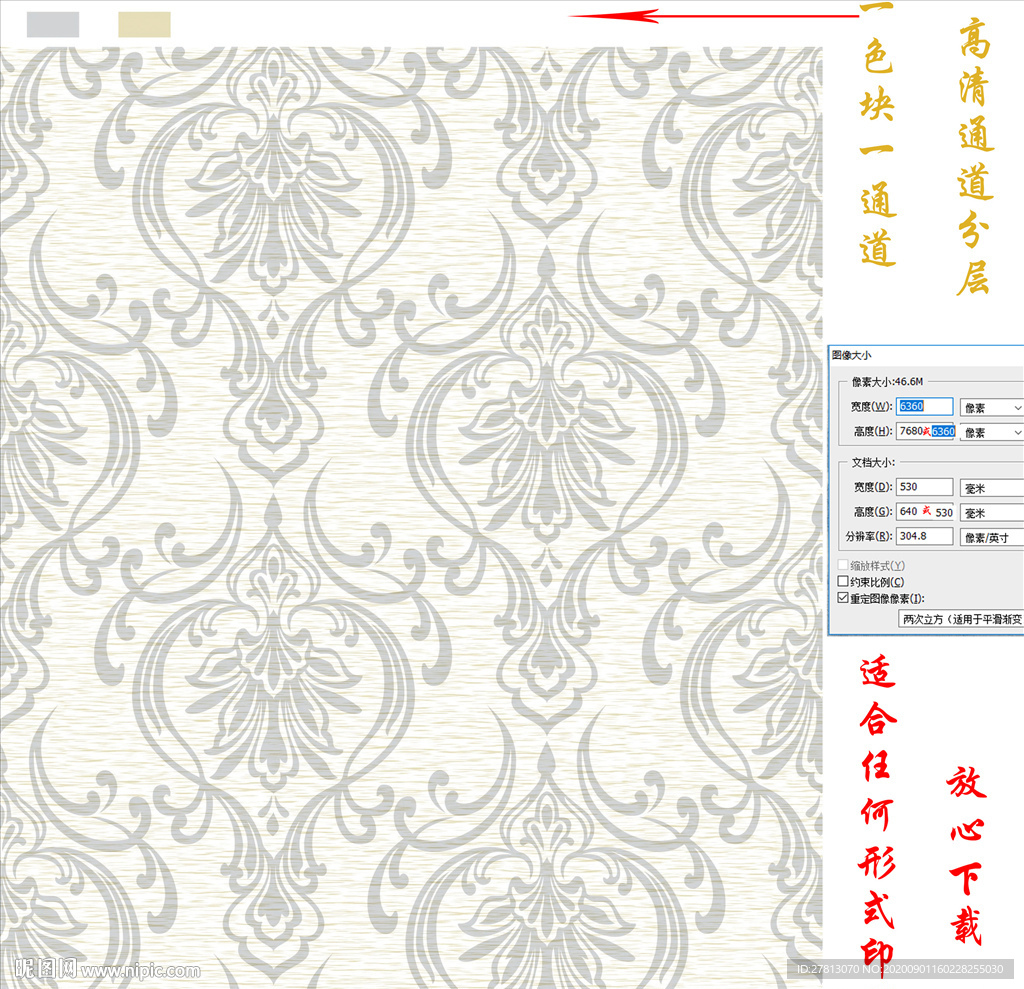Click the 像素大小:46.6M label
The height and width of the screenshot is (989, 1024).
[887, 381]
